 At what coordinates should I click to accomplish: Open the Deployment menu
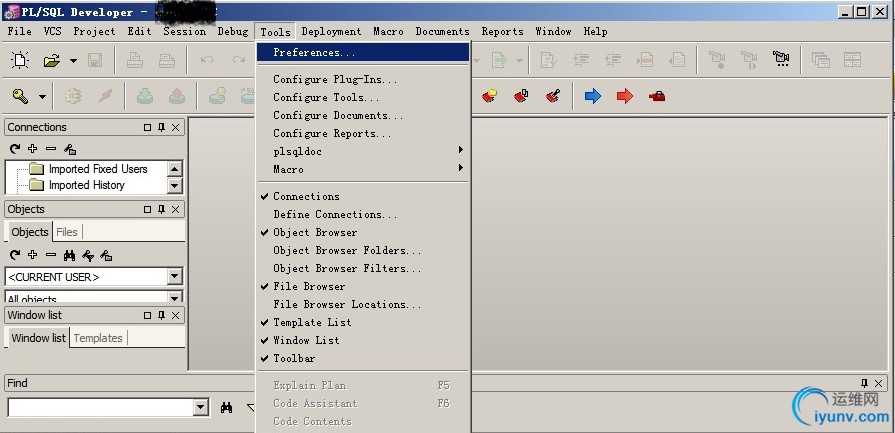point(331,31)
